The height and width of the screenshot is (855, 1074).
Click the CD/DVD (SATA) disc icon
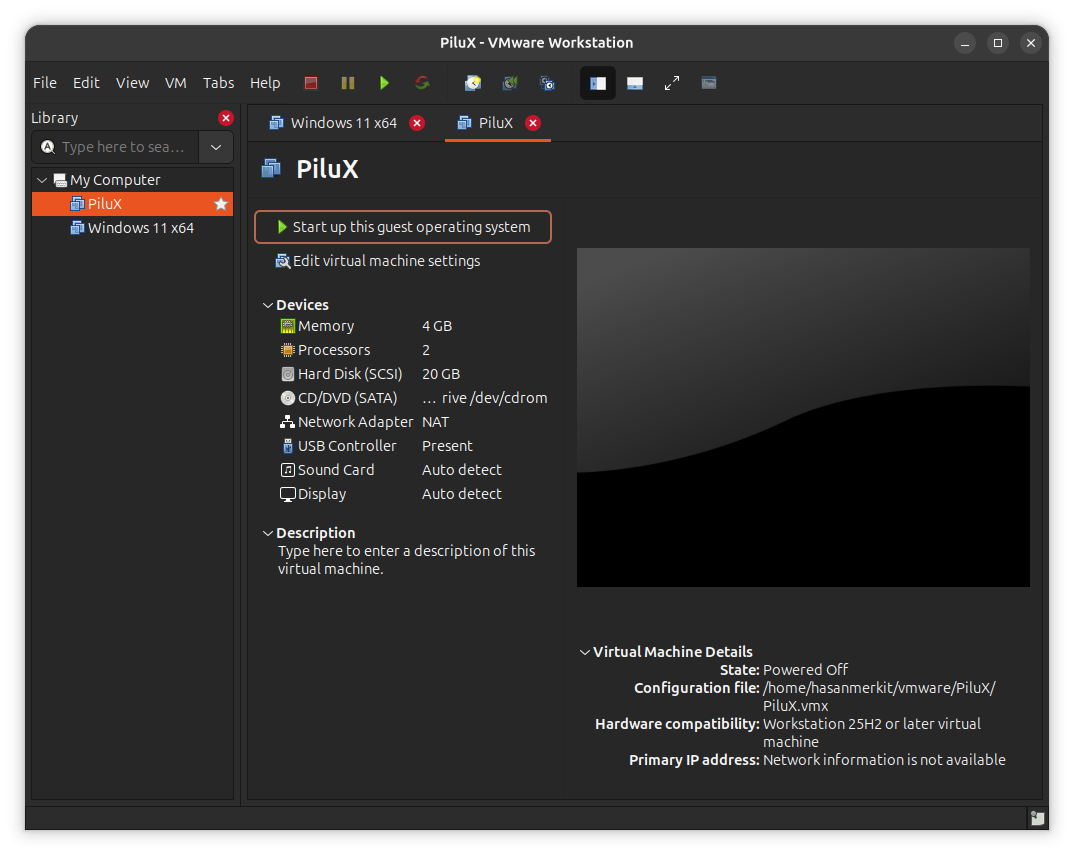click(x=288, y=398)
